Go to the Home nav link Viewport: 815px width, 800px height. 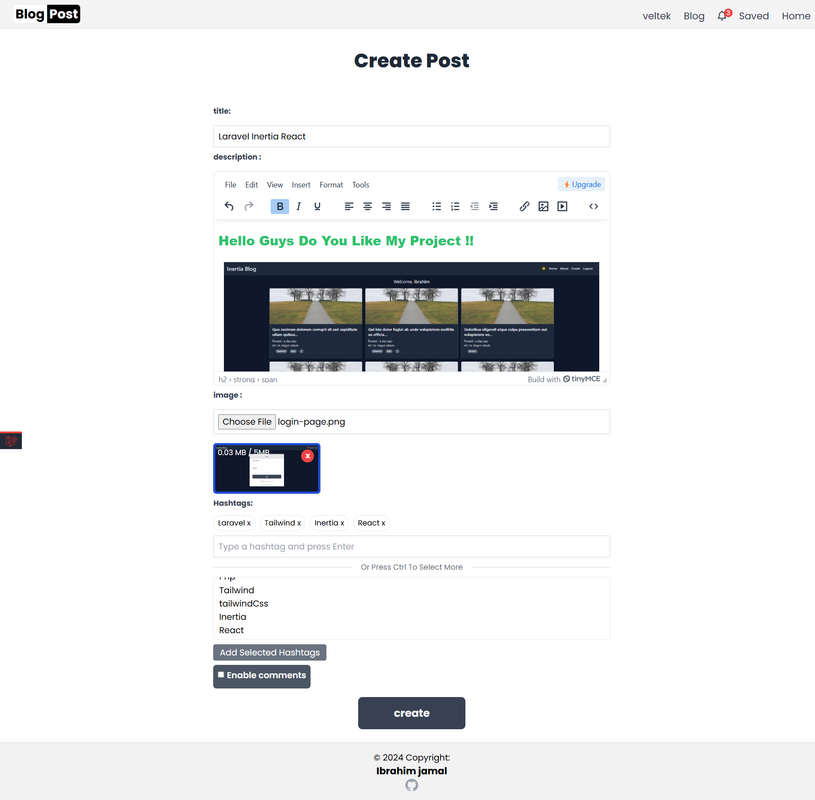pyautogui.click(x=796, y=16)
